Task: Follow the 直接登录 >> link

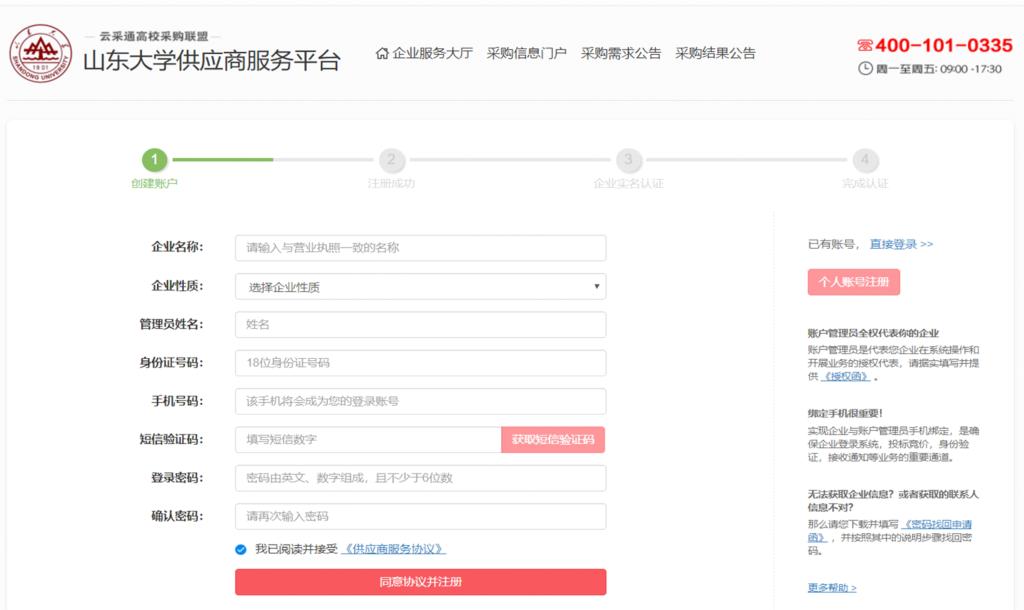Action: 901,244
